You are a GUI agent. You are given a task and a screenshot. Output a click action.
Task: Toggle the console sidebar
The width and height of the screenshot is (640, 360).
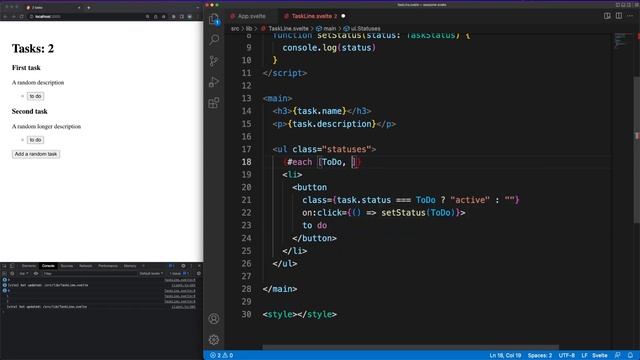click(x=4, y=273)
